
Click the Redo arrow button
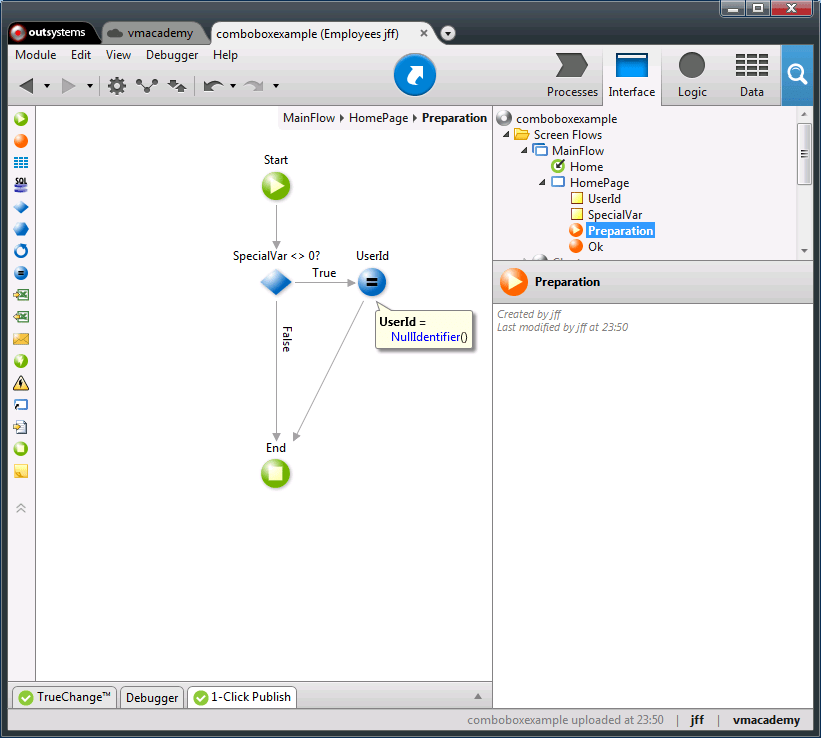[x=254, y=85]
